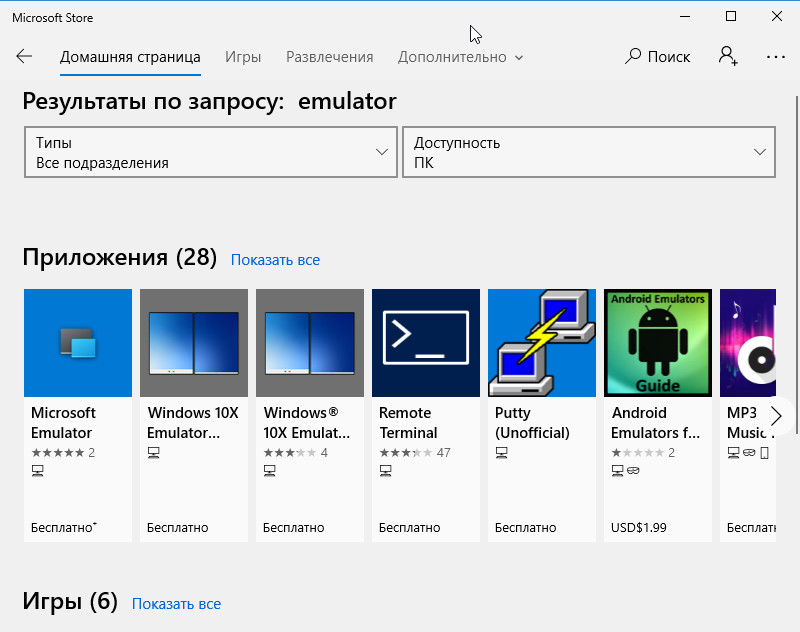800x632 pixels.
Task: Expand the Типы filter dropdown
Action: pos(211,152)
